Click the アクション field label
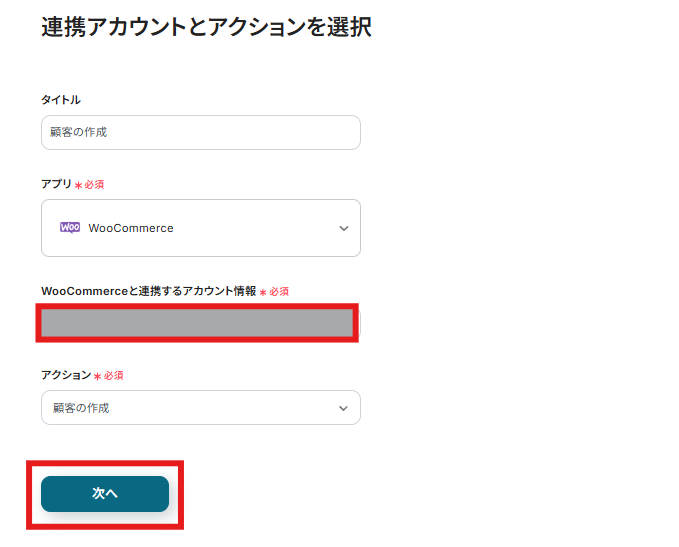679x547 pixels. click(66, 375)
